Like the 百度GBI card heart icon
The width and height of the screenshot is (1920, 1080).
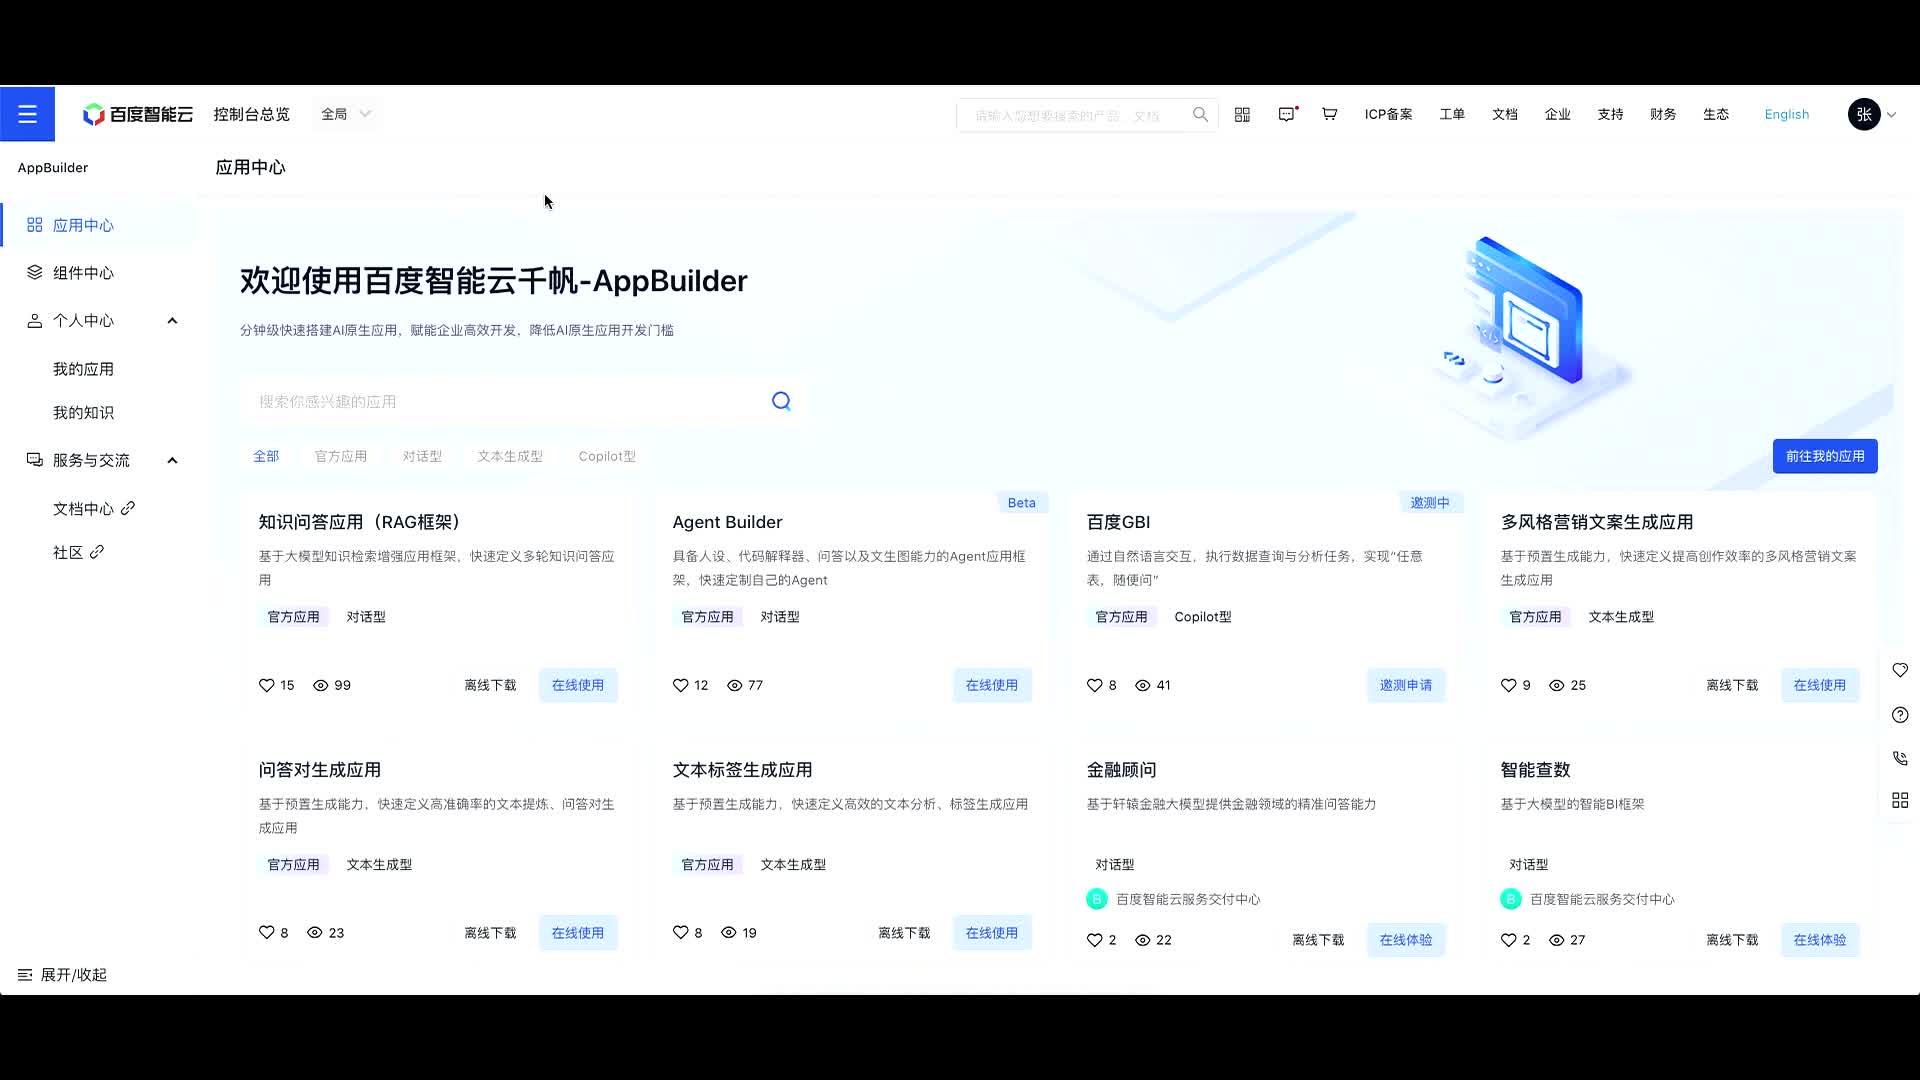click(1094, 685)
